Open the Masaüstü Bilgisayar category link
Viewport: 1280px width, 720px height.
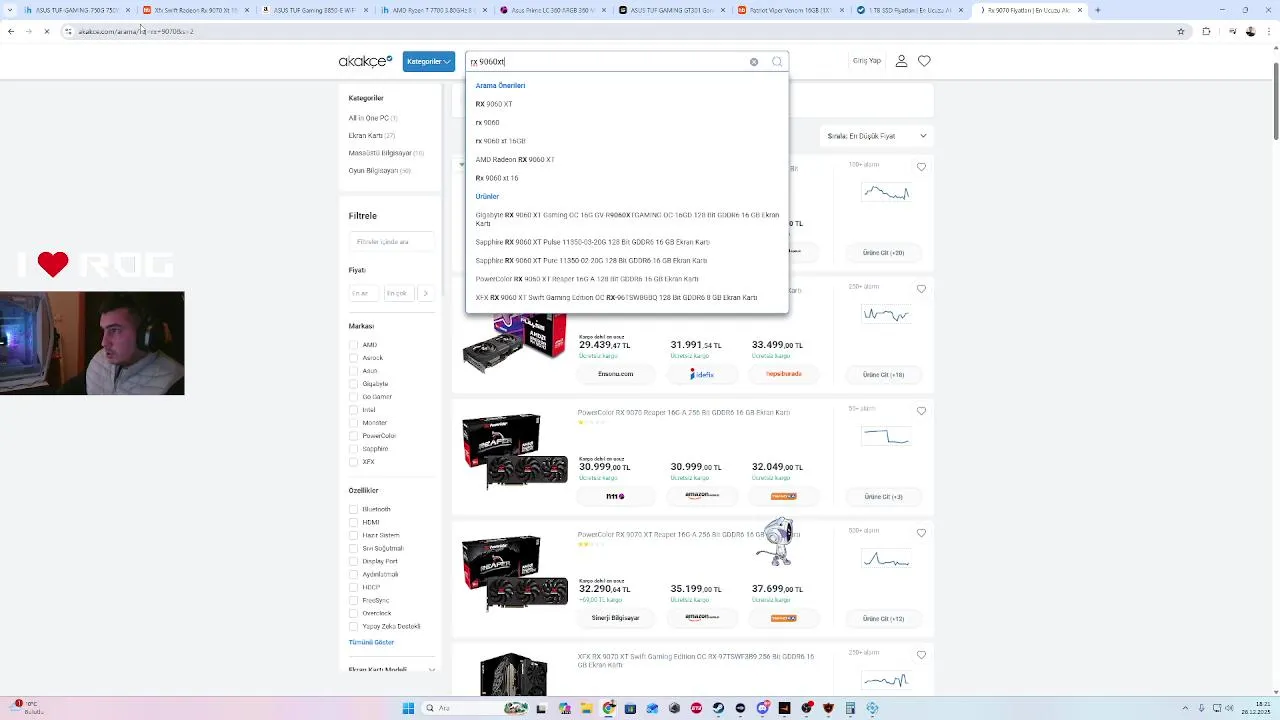coord(380,153)
